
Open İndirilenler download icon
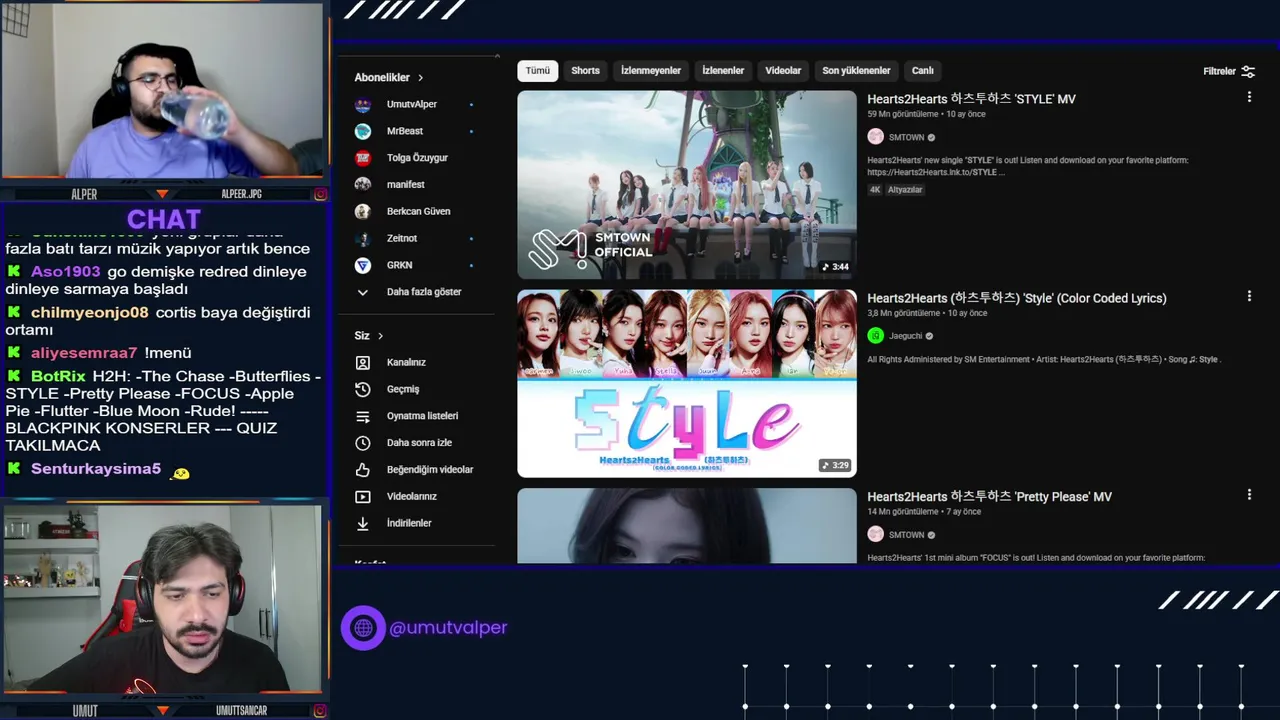(x=363, y=523)
